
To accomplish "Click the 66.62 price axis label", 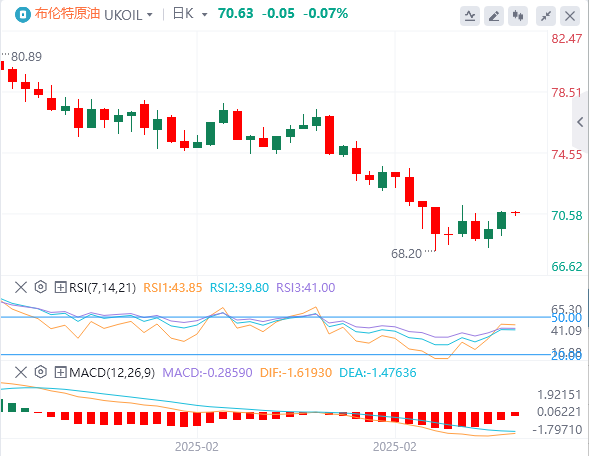I will (x=567, y=267).
